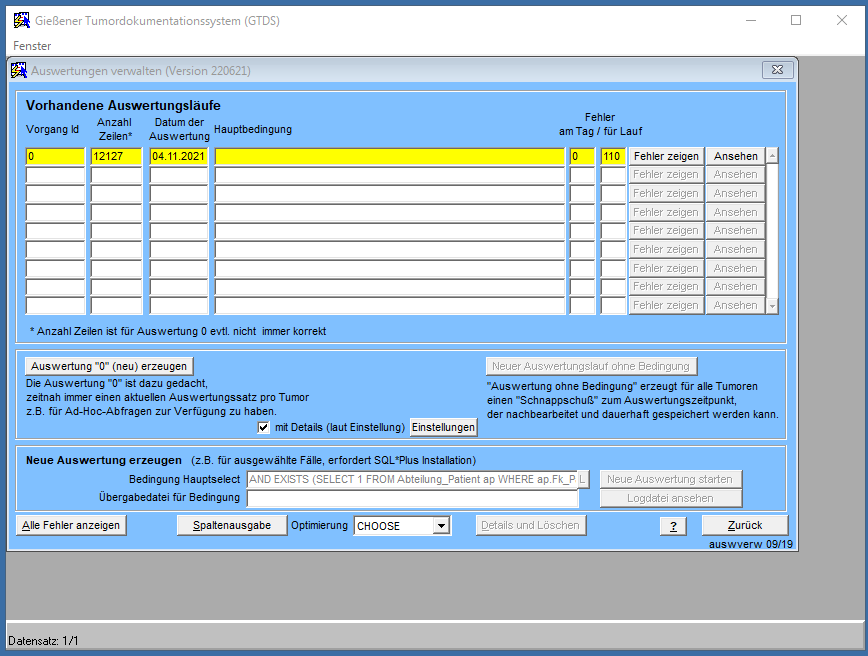The image size is (868, 656).
Task: Click the Übergabedatei für Bedingung field
Action: 412,498
